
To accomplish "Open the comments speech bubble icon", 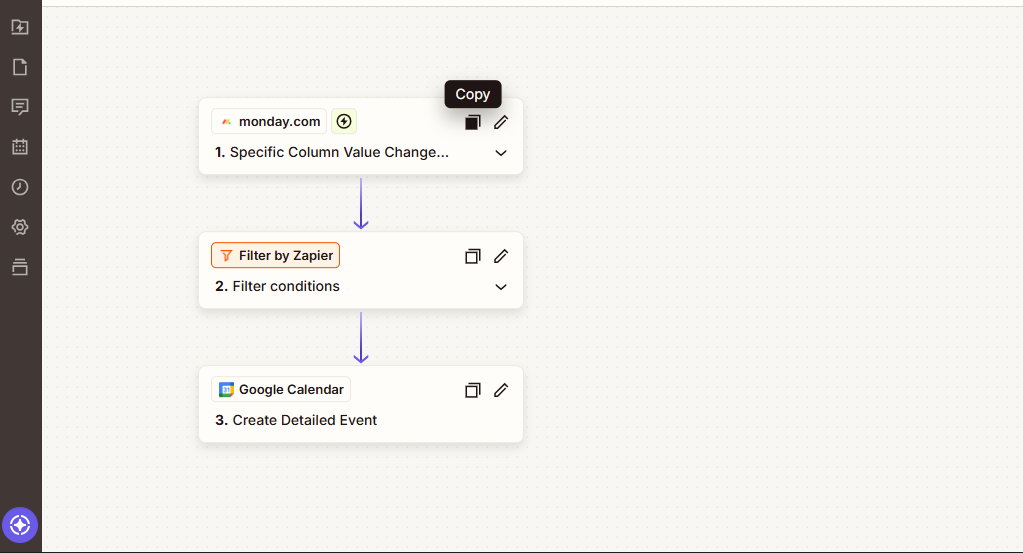I will [x=19, y=107].
